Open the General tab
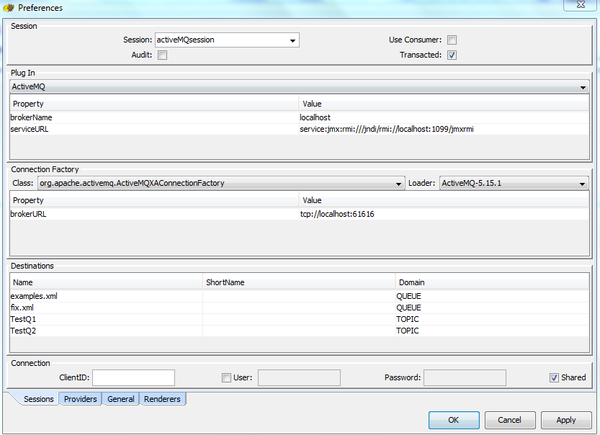The height and width of the screenshot is (435, 600). (x=121, y=399)
